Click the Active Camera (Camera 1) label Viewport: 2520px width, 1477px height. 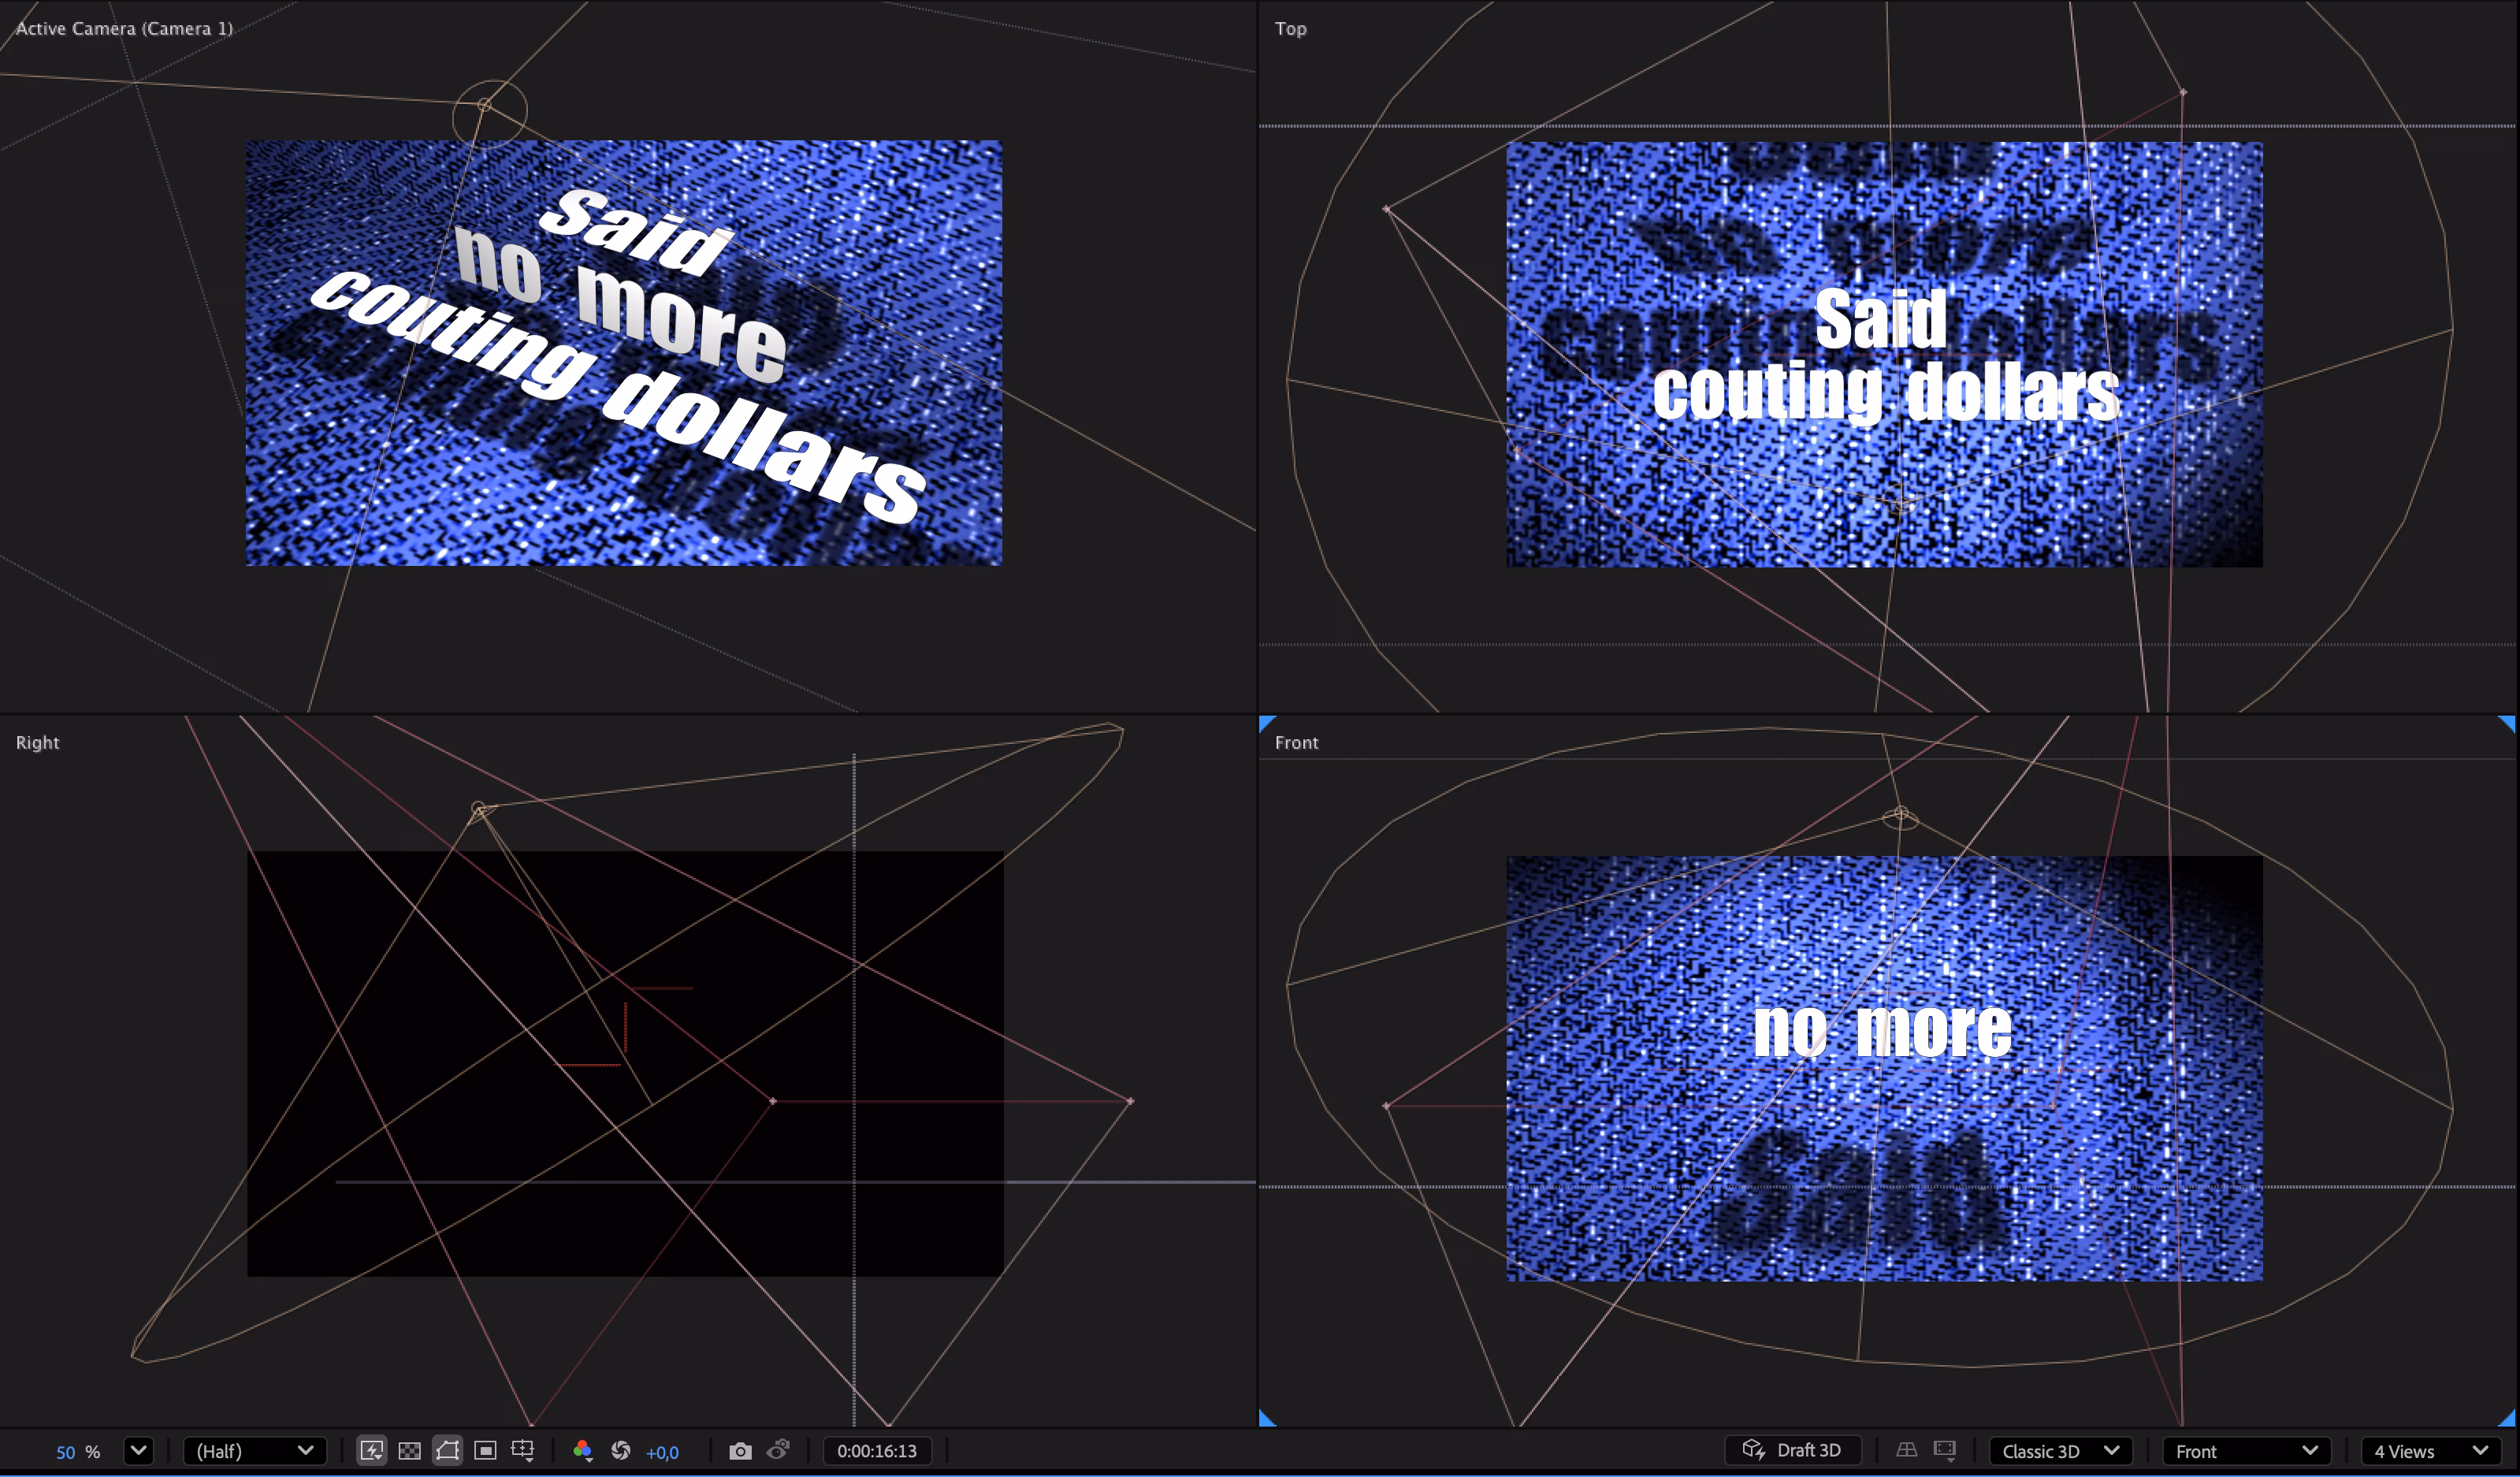124,28
